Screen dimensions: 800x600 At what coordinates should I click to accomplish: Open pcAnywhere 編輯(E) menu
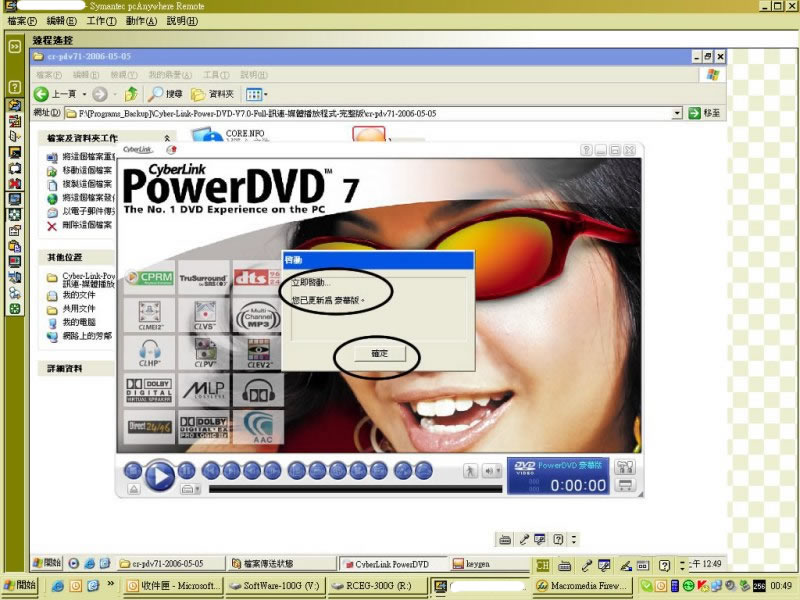coord(61,21)
